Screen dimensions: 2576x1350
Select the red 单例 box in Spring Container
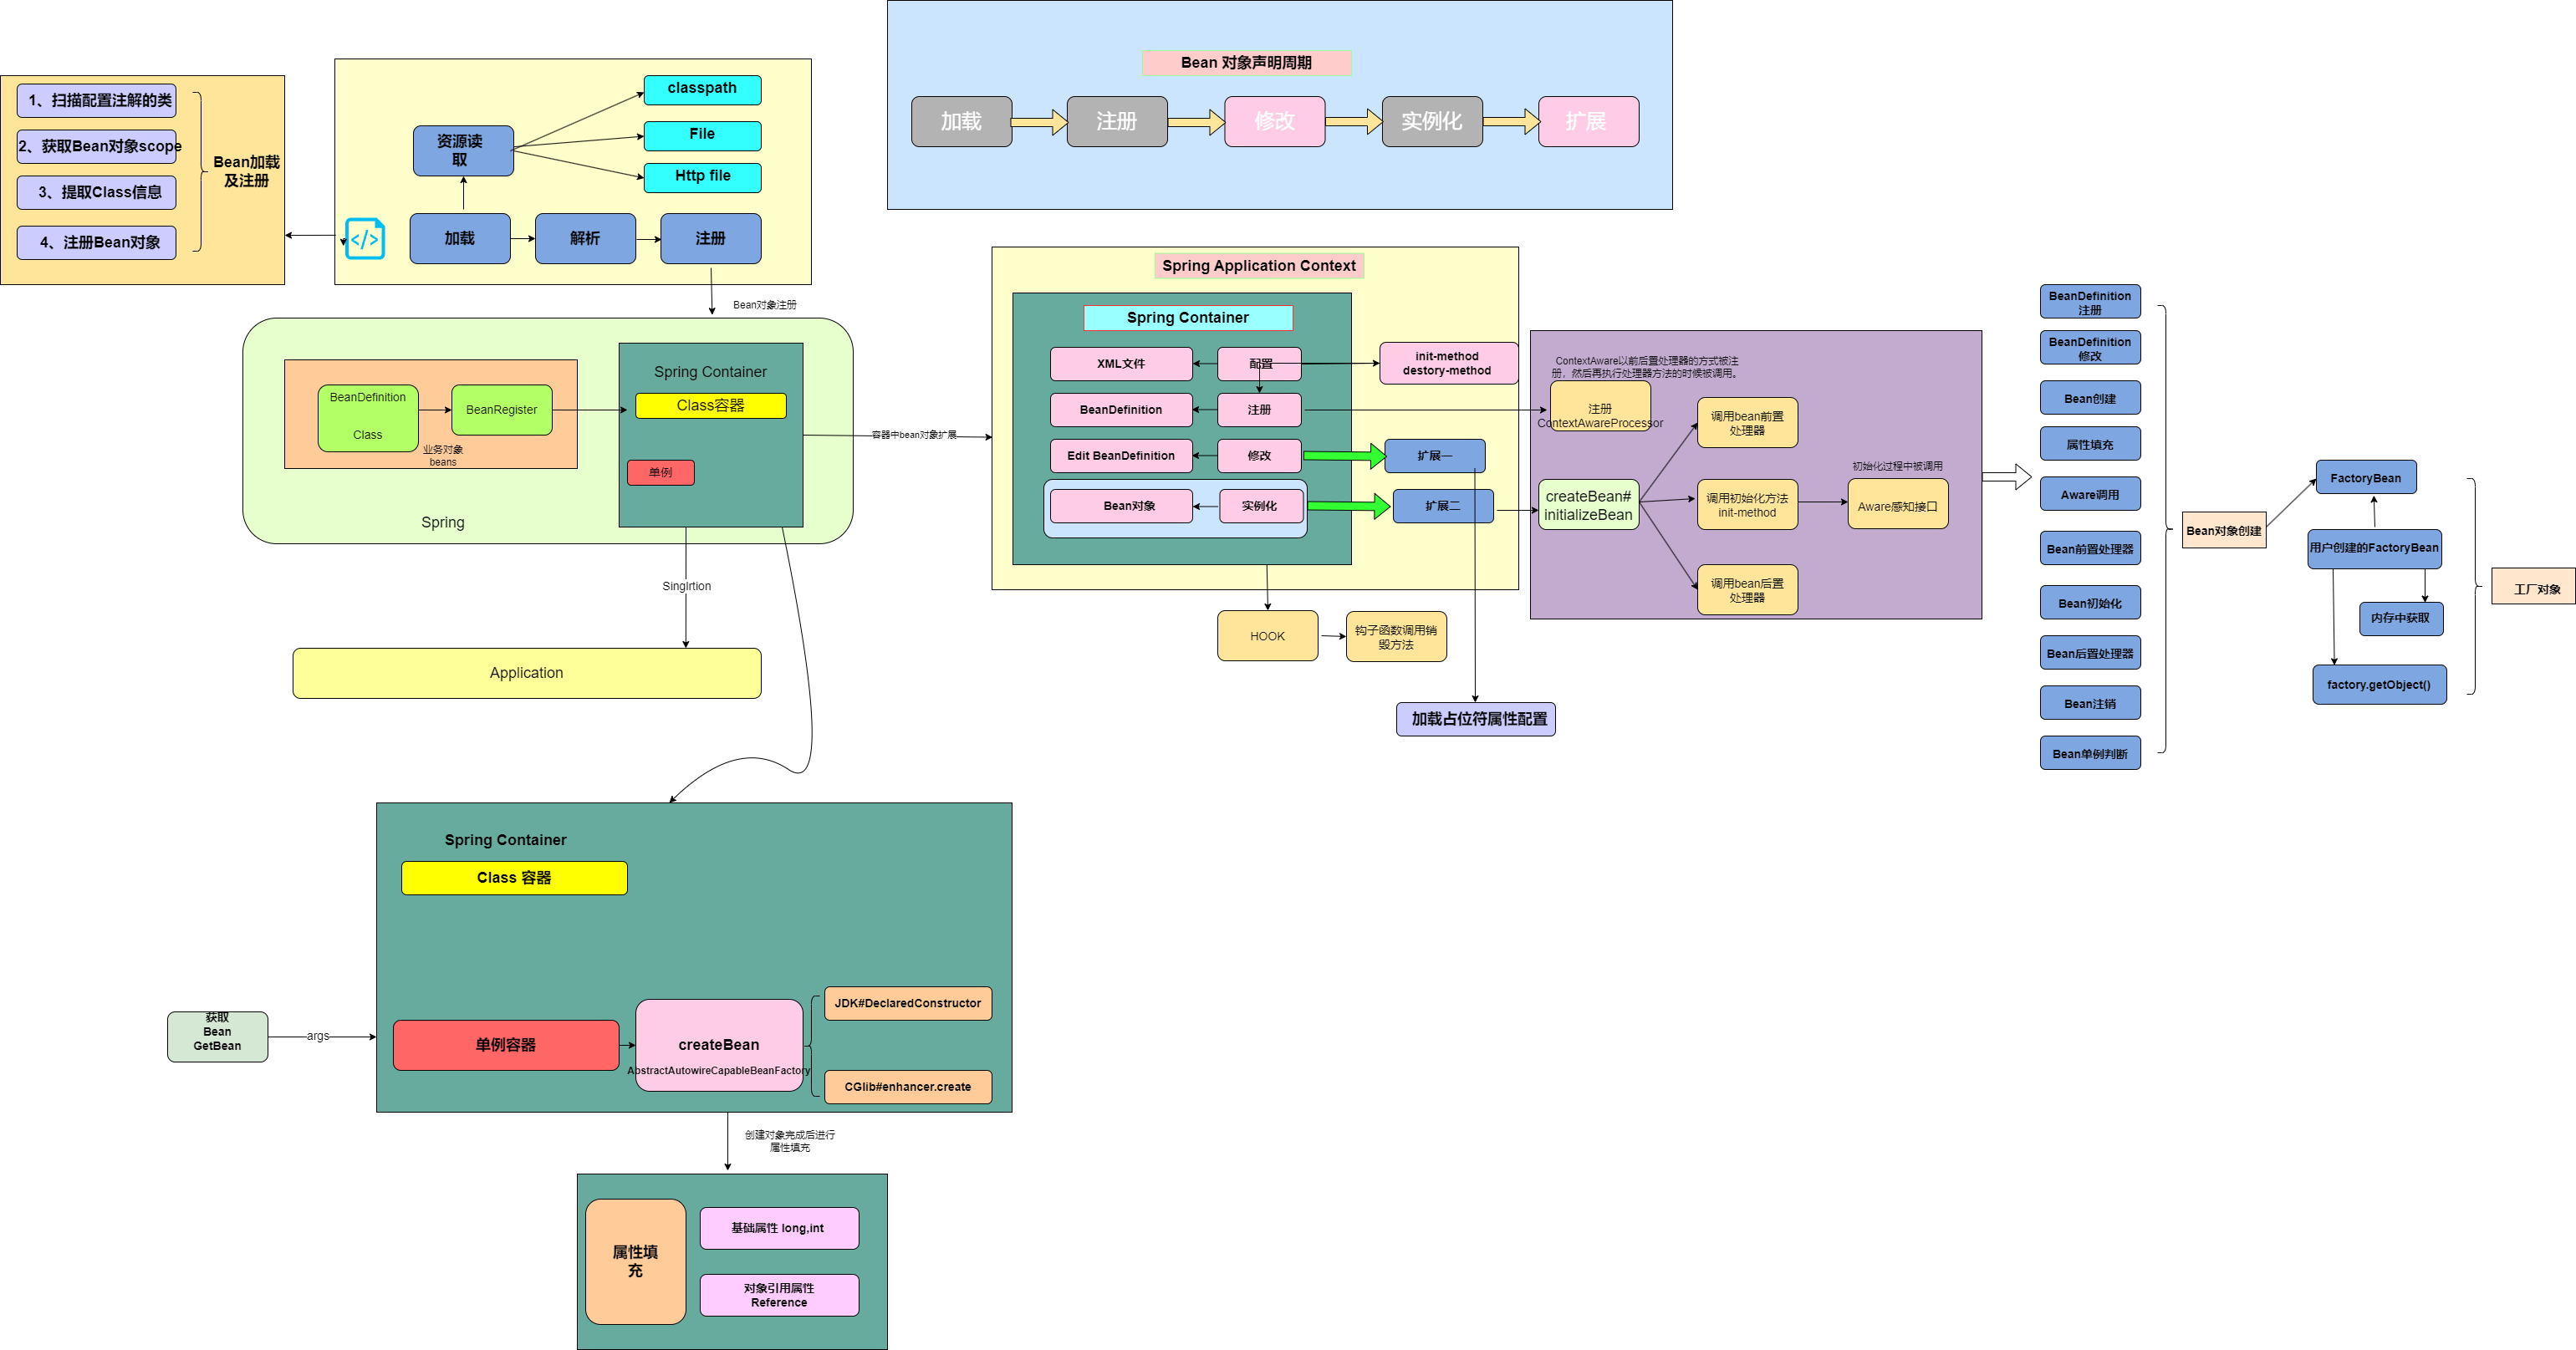coord(660,472)
